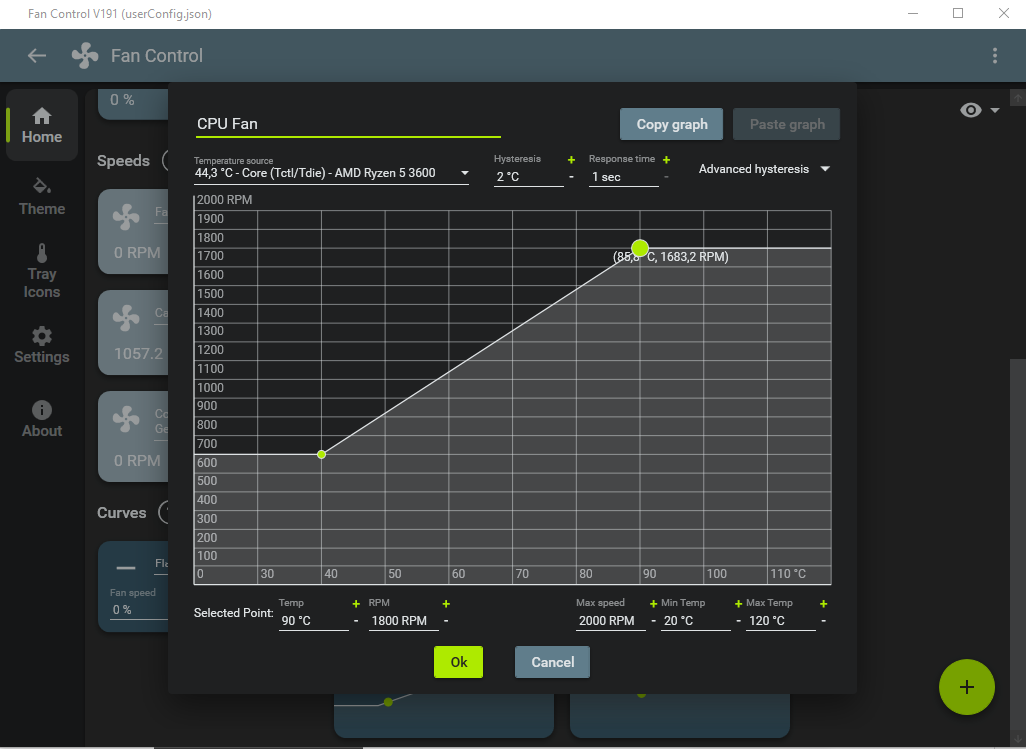Click the scroll-up arrow above the scrollbar
The height and width of the screenshot is (749, 1026).
[x=1017, y=97]
